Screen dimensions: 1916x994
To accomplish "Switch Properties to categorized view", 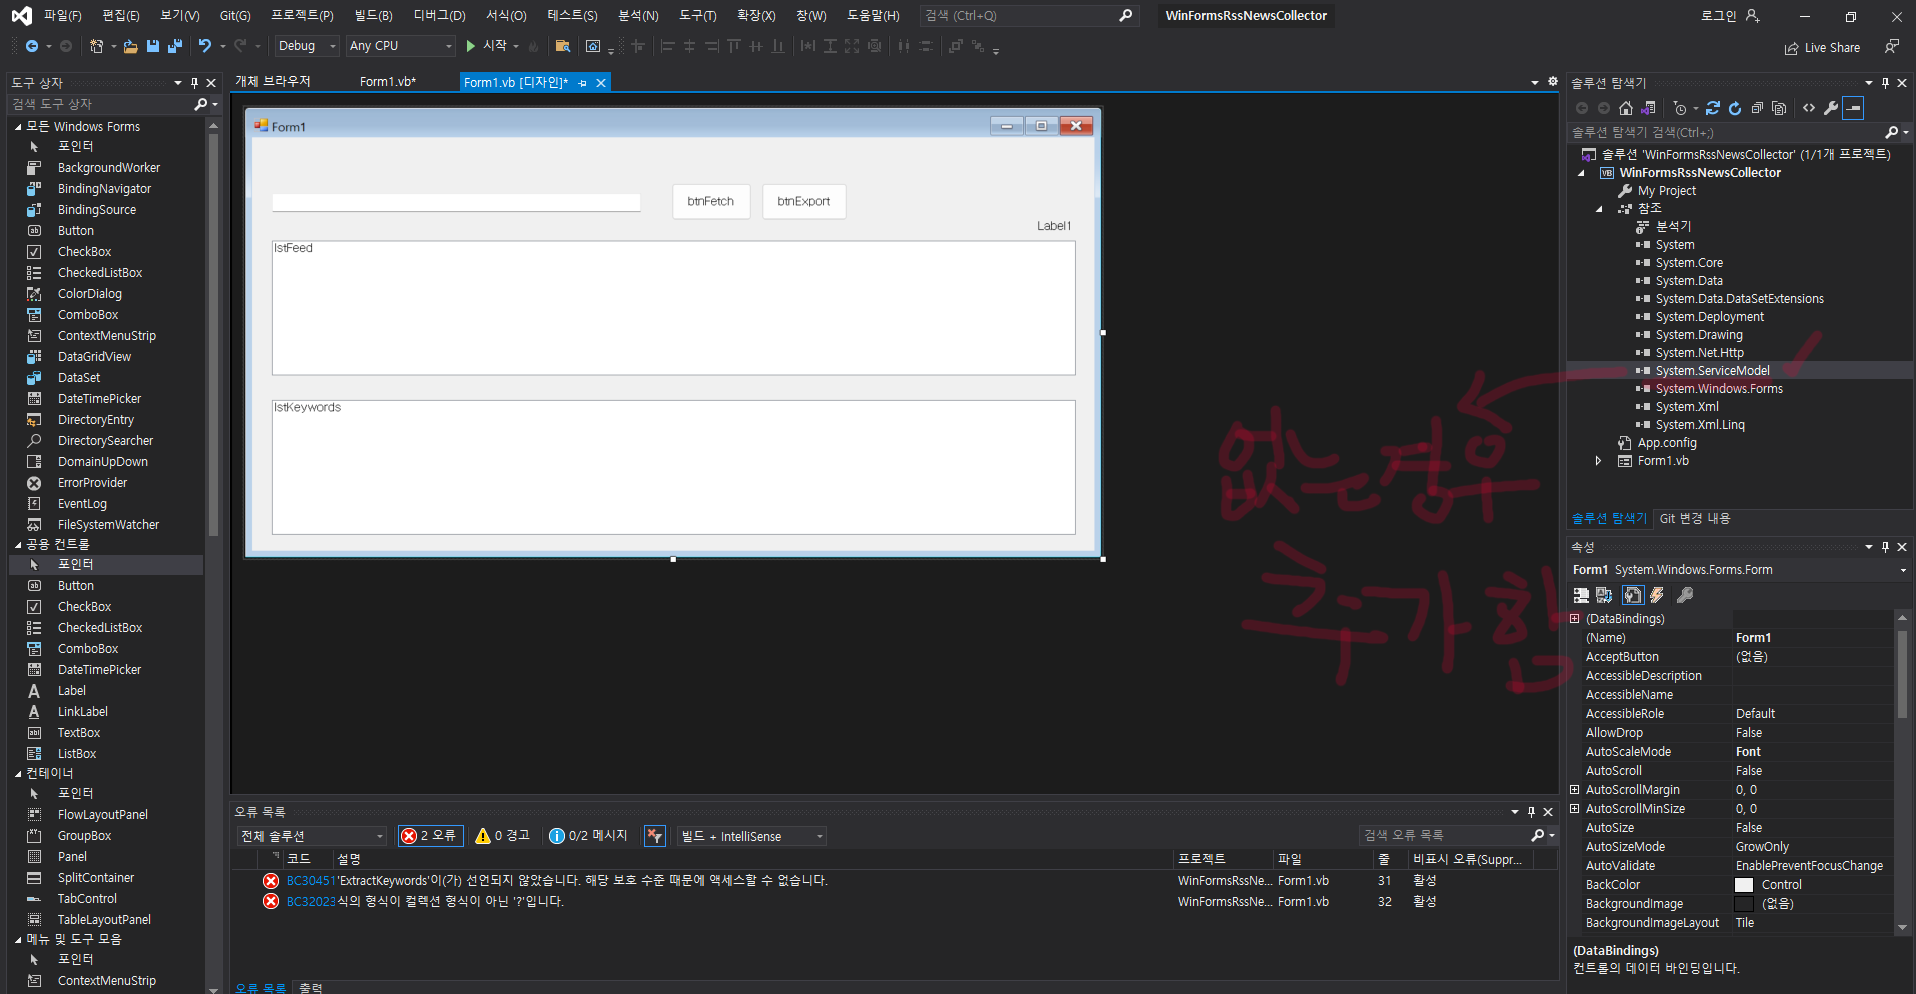I will click(x=1581, y=595).
